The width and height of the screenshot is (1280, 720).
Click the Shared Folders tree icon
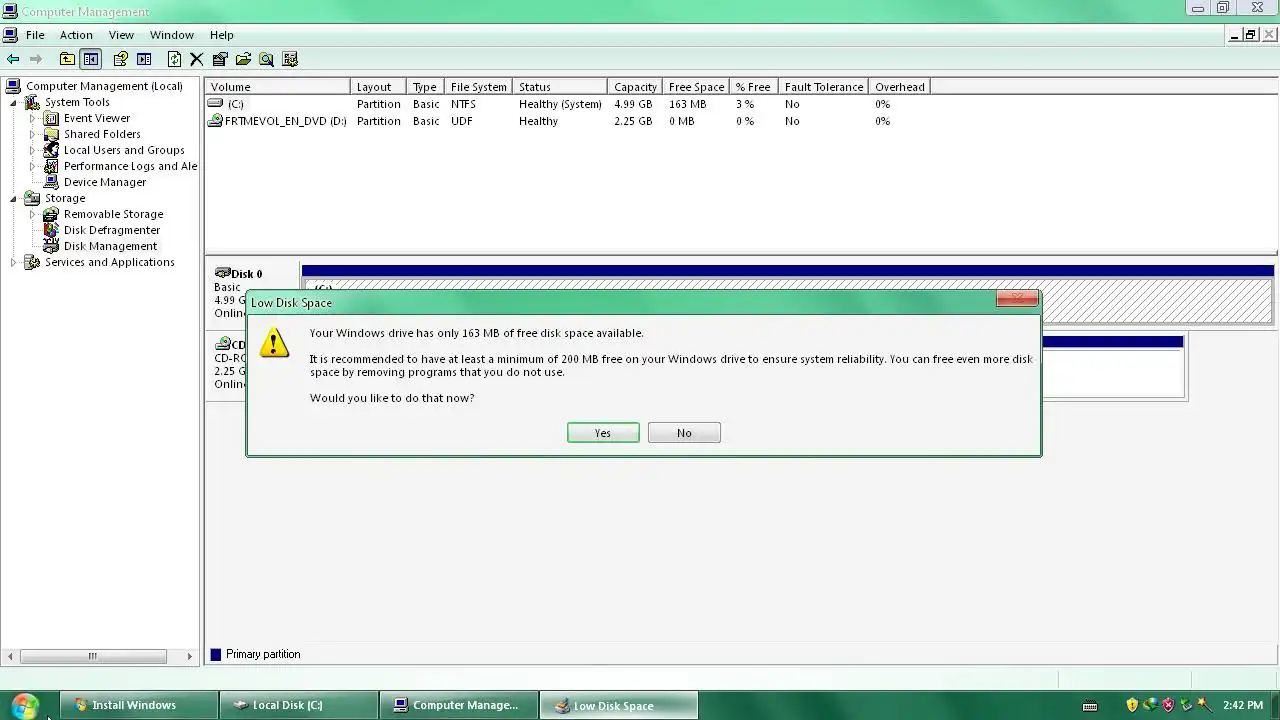point(51,134)
